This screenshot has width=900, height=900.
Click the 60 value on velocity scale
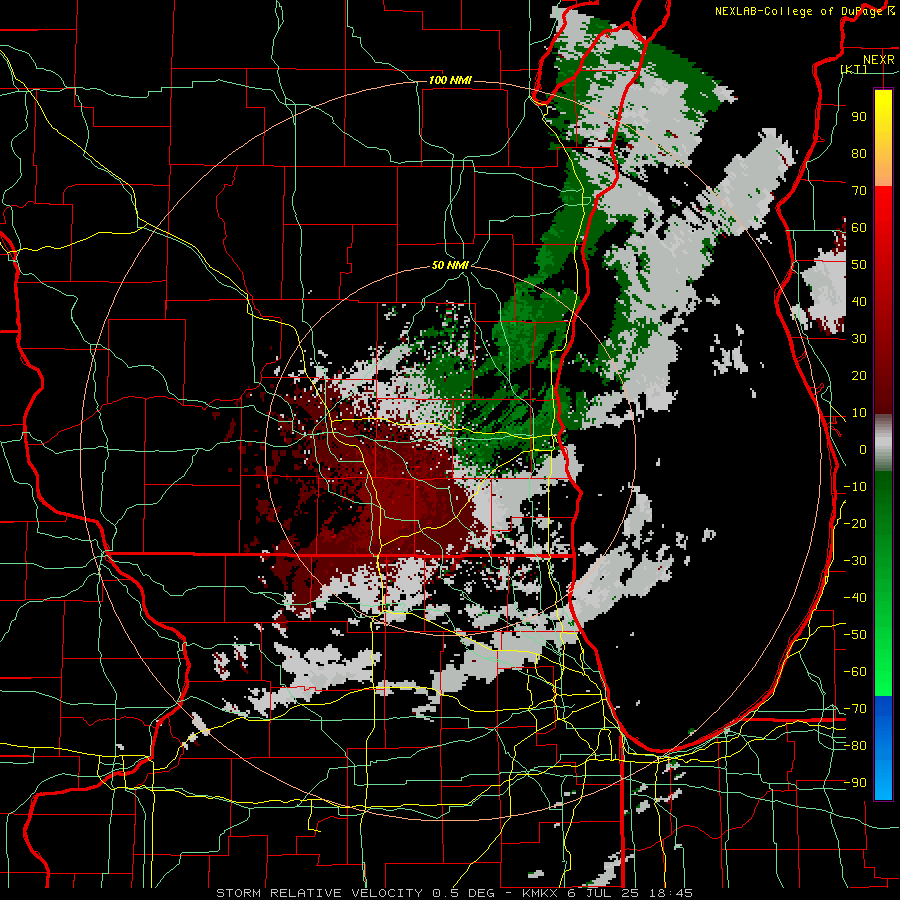[859, 228]
